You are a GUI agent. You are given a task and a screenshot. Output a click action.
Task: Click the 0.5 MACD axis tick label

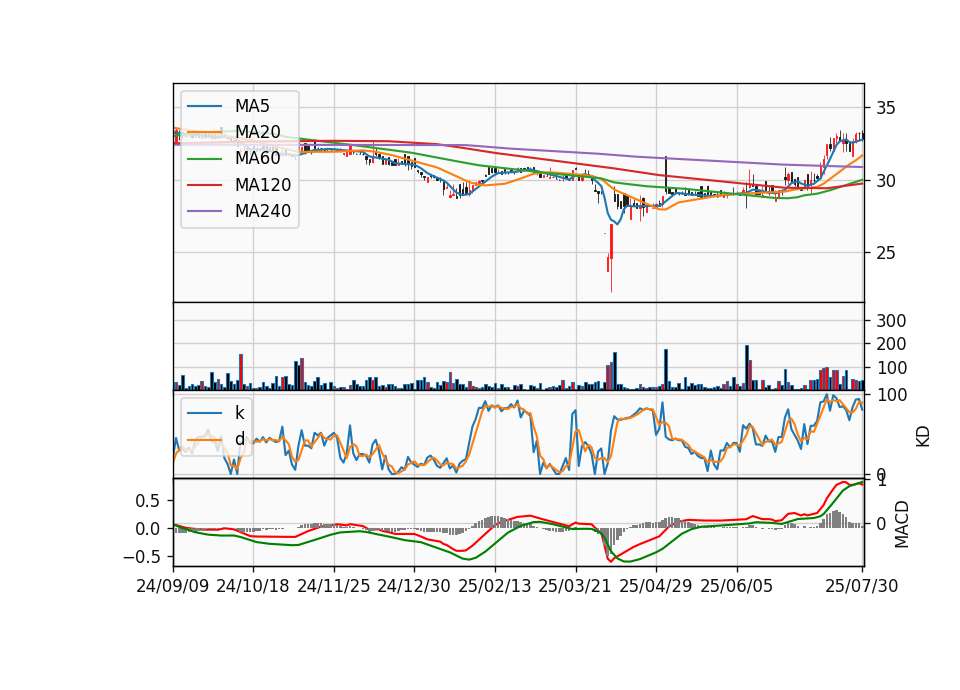(148, 501)
